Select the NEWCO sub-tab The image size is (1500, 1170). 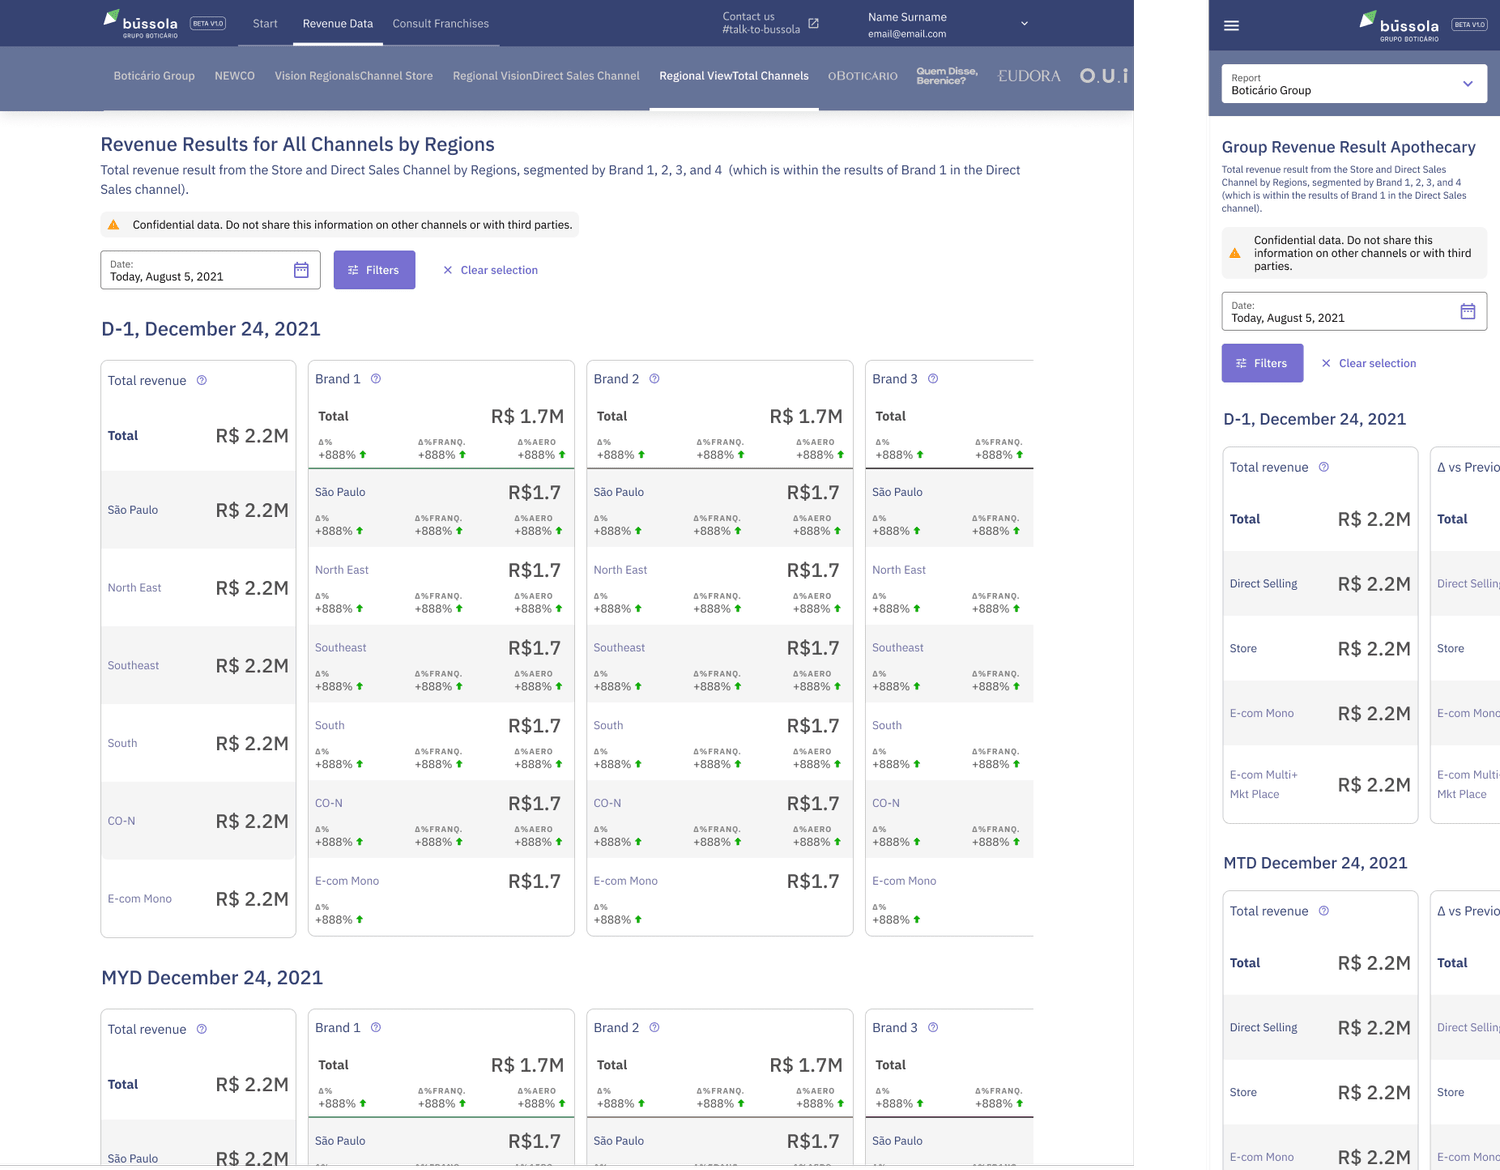pos(235,76)
